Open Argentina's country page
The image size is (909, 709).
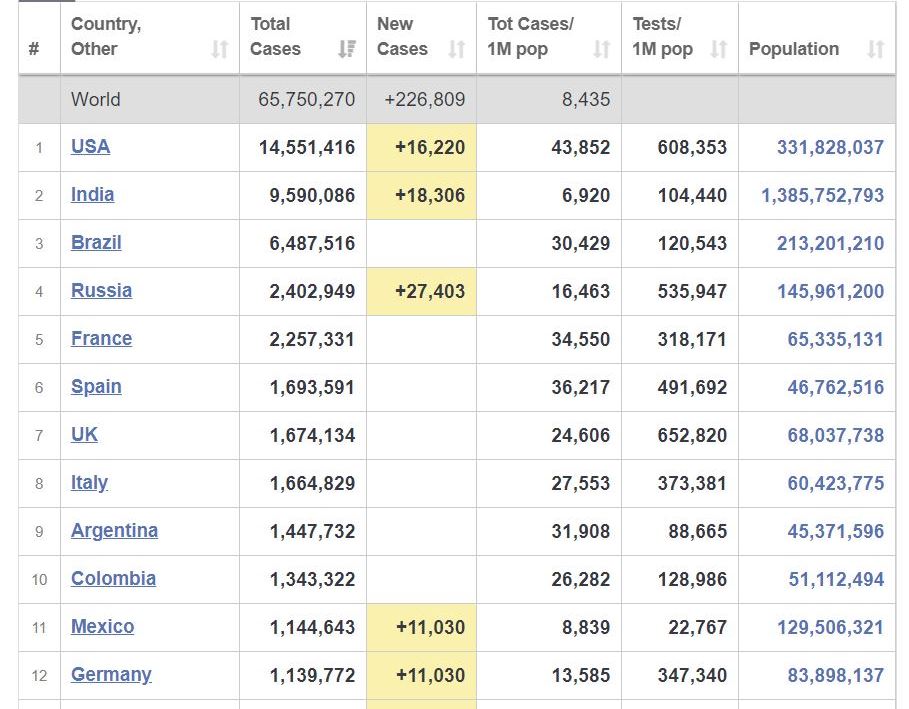click(x=114, y=531)
